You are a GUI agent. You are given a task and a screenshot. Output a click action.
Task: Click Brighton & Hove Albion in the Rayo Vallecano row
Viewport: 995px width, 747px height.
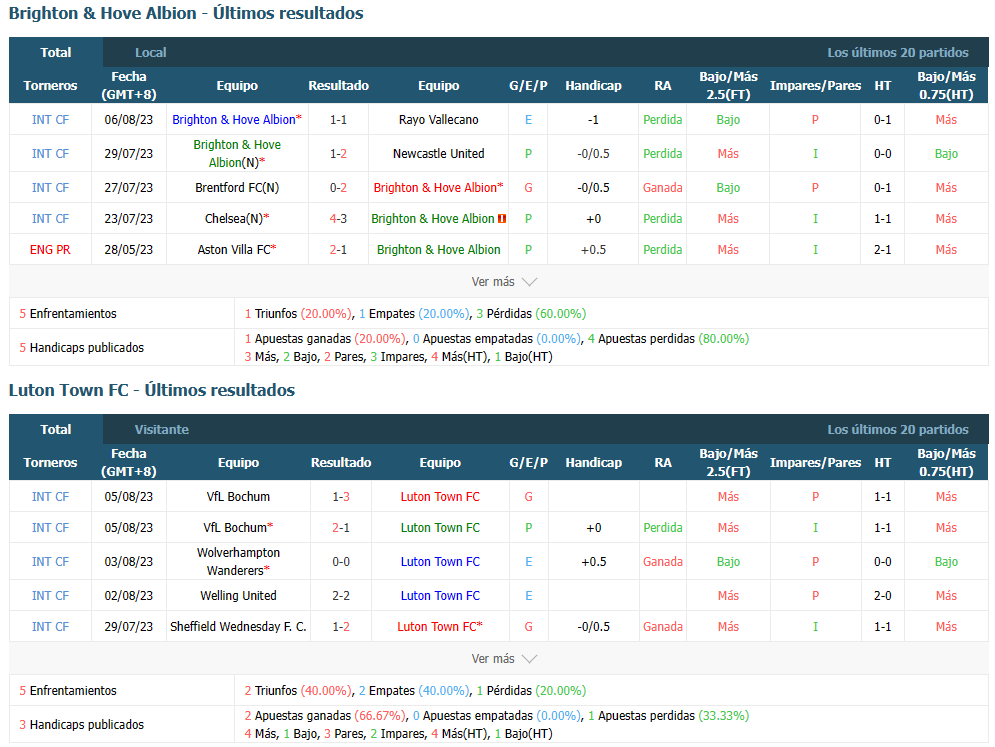coord(237,120)
